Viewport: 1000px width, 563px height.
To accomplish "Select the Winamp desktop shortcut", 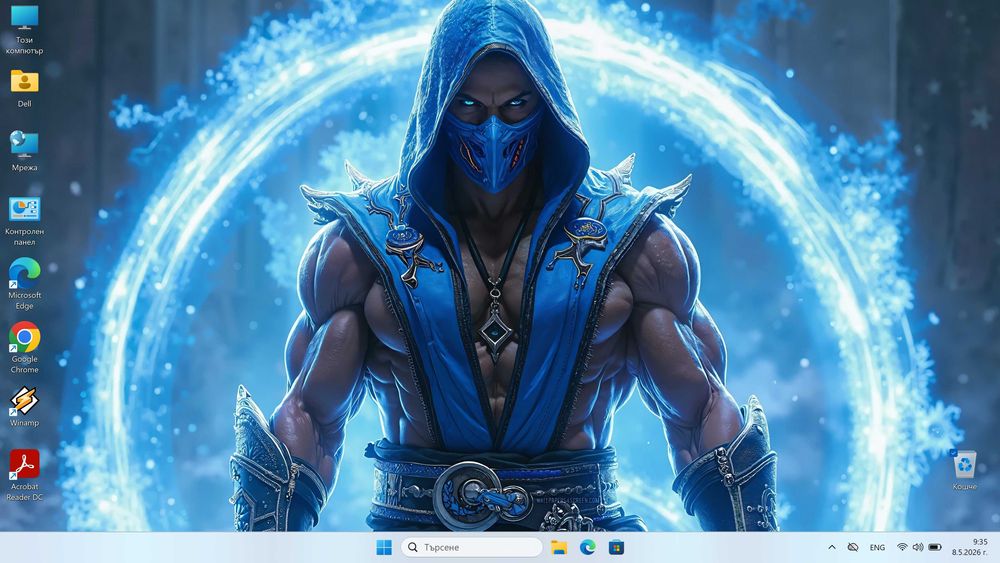I will coord(24,406).
